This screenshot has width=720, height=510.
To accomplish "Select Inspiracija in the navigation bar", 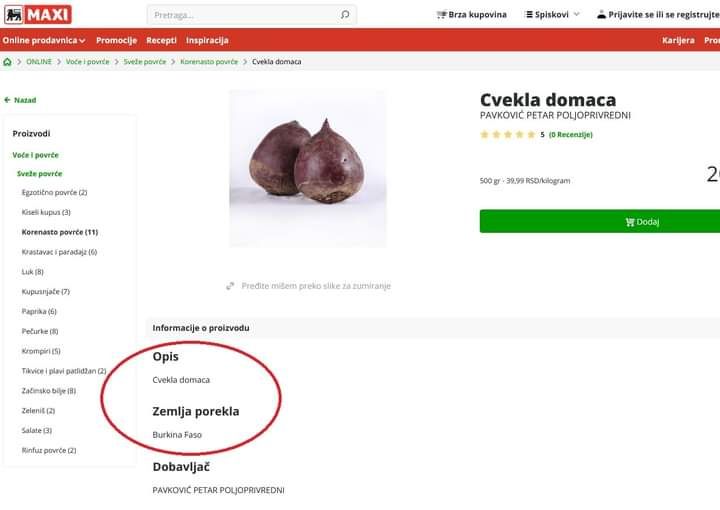I will (207, 40).
